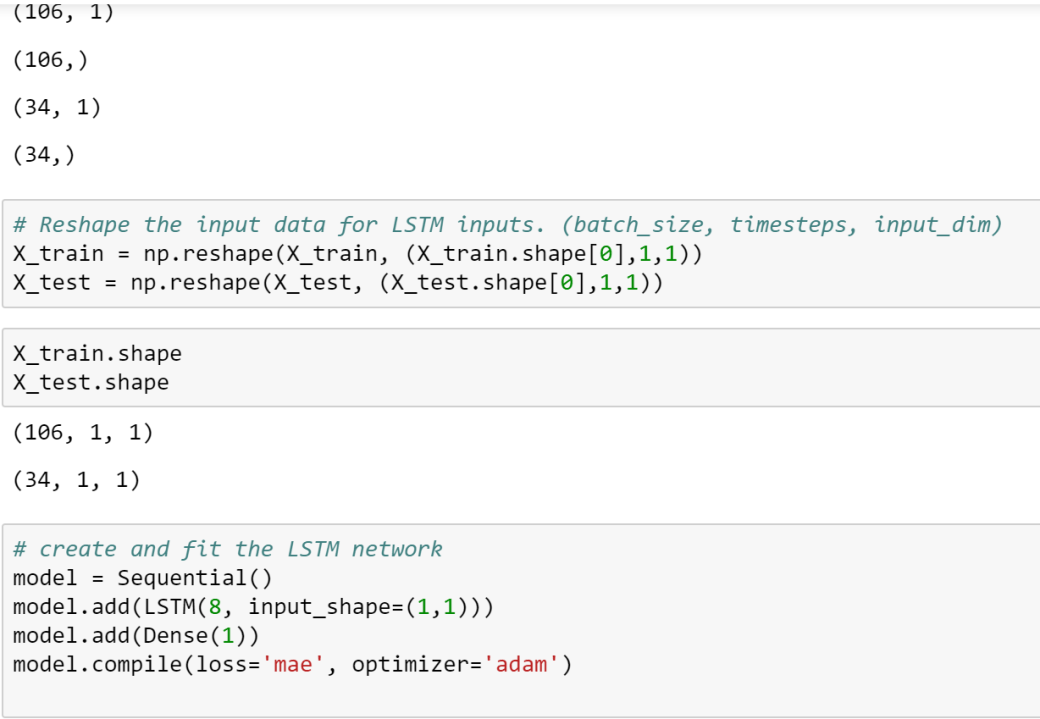1040x719 pixels.
Task: Click the X_test.shape code line
Action: pyautogui.click(x=91, y=383)
